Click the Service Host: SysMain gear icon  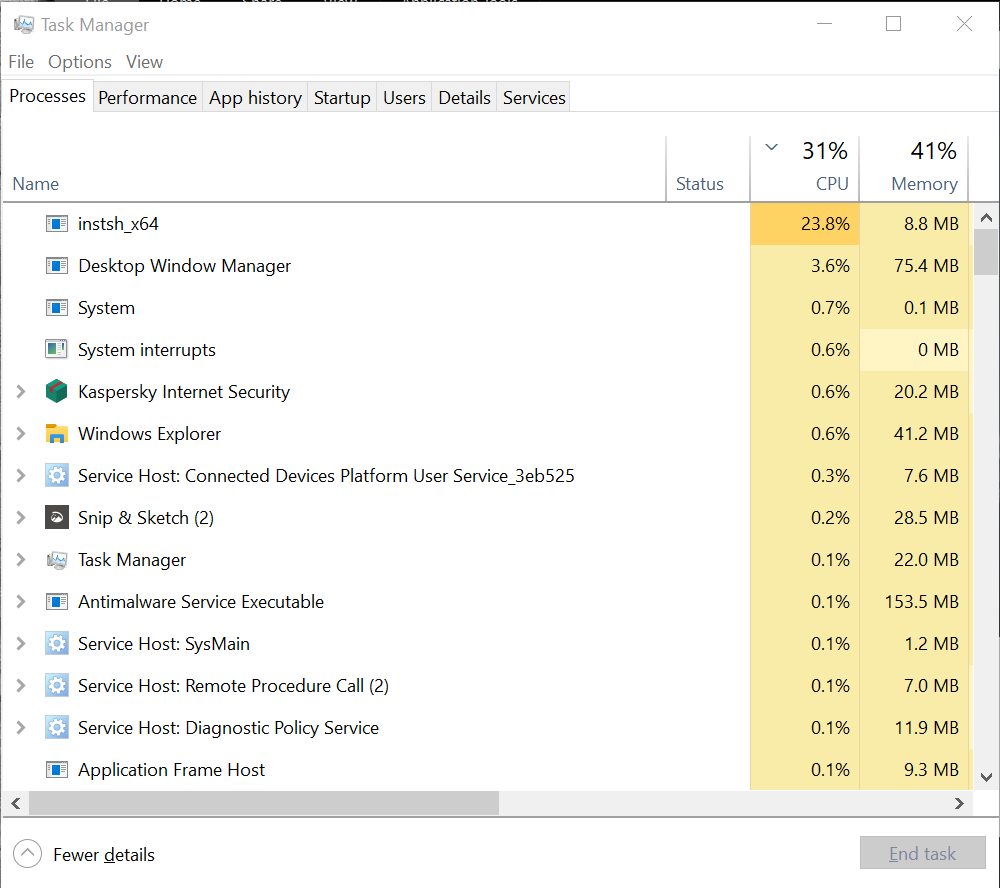click(x=57, y=644)
